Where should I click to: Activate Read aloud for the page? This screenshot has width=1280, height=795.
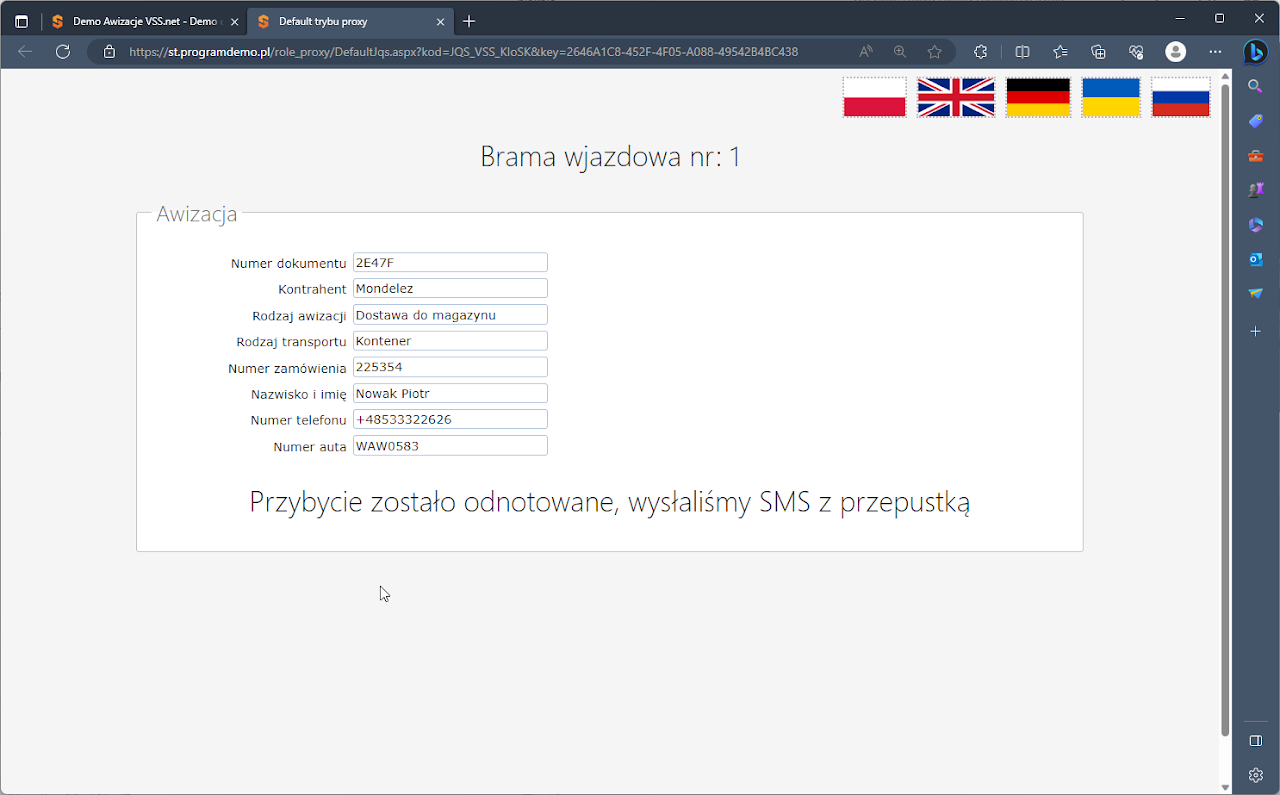(865, 51)
